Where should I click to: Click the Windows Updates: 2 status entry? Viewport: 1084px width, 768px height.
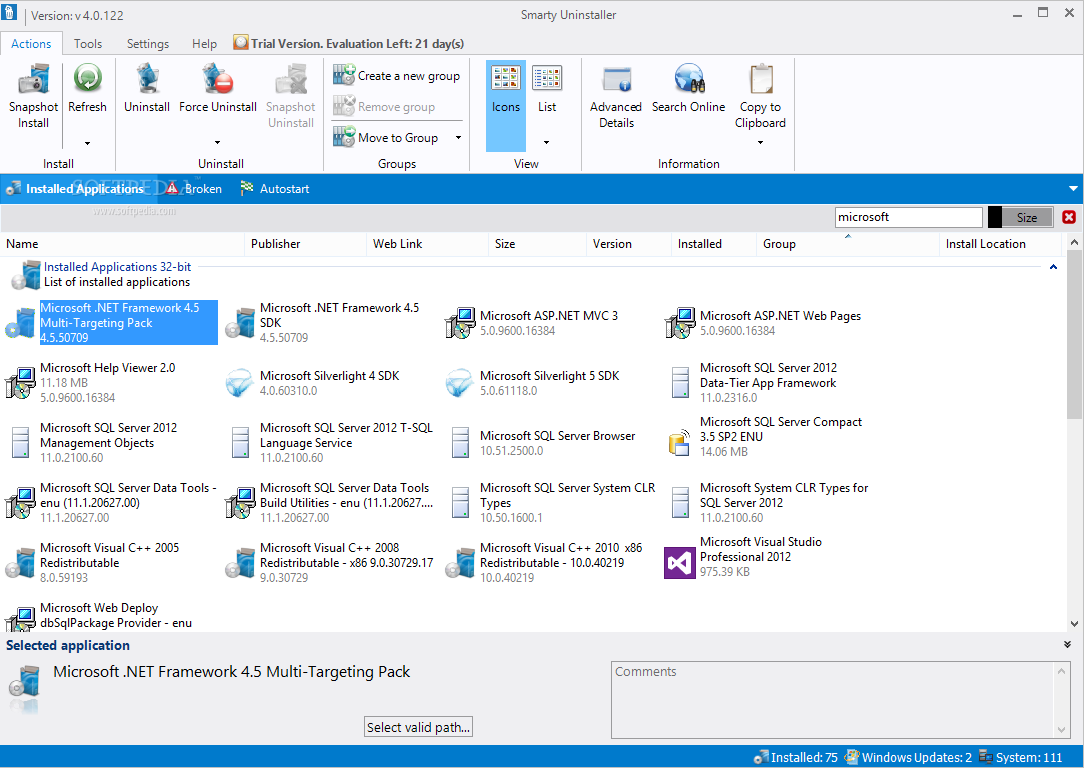(908, 758)
